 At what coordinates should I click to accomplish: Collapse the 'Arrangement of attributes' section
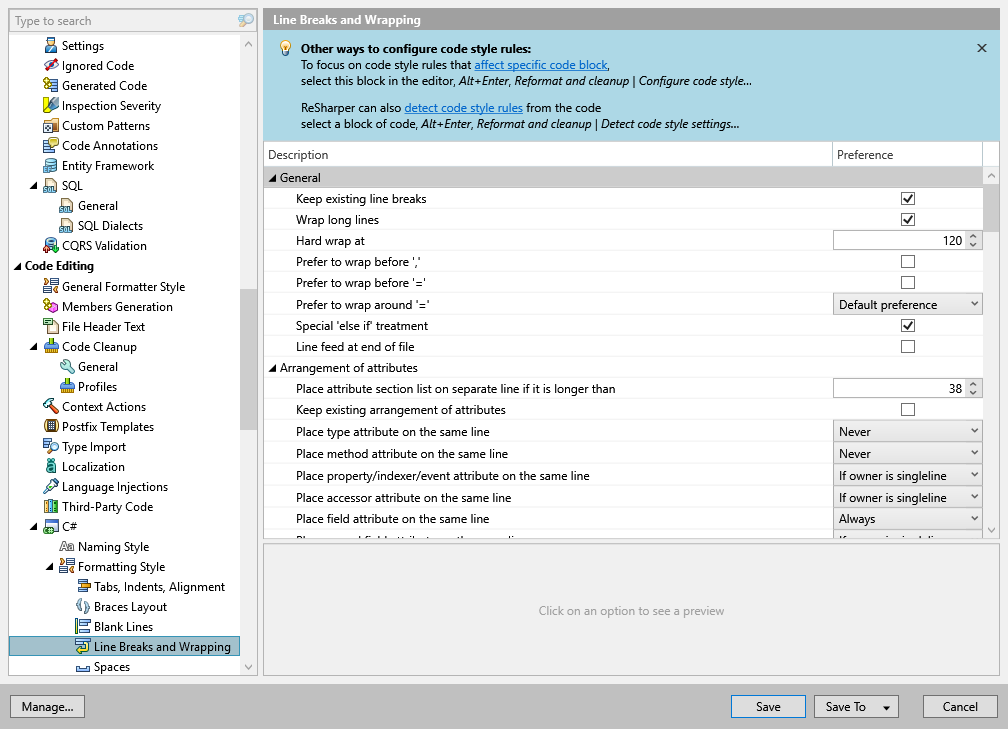(273, 367)
